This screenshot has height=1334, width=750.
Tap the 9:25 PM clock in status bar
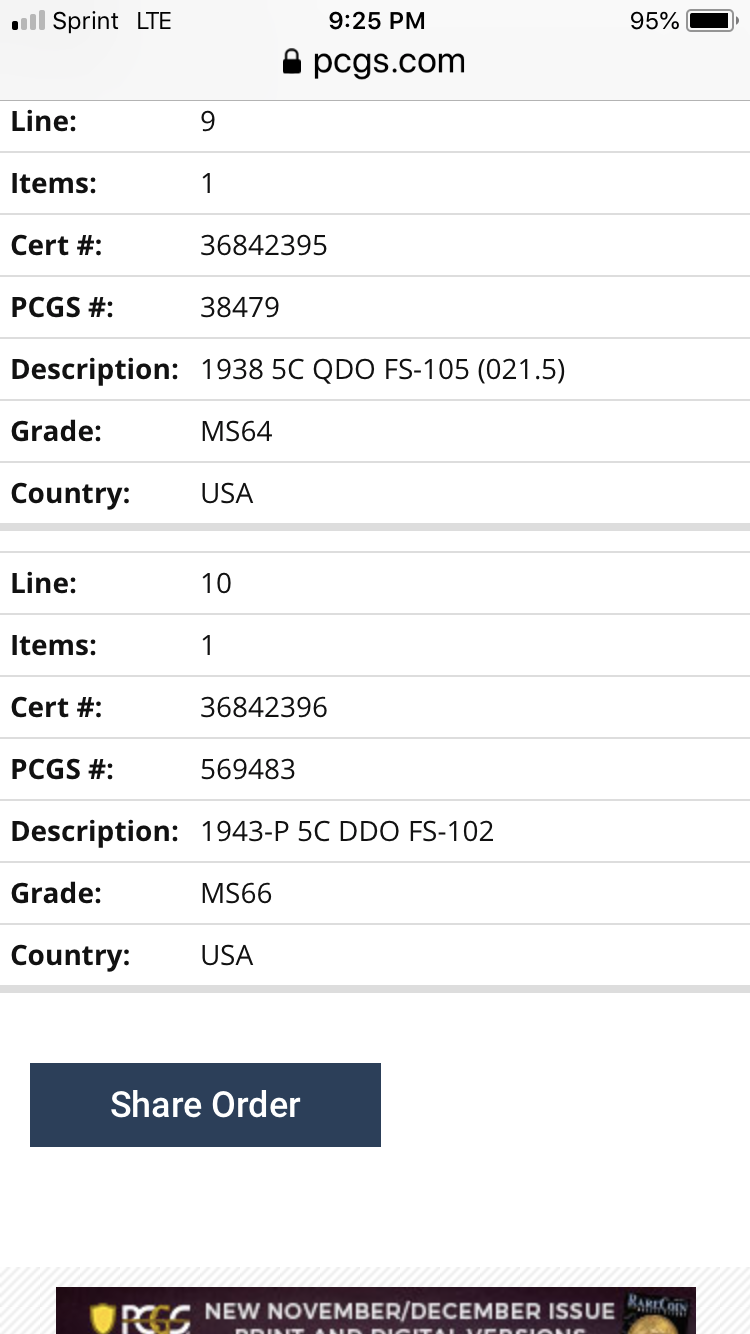pyautogui.click(x=376, y=20)
